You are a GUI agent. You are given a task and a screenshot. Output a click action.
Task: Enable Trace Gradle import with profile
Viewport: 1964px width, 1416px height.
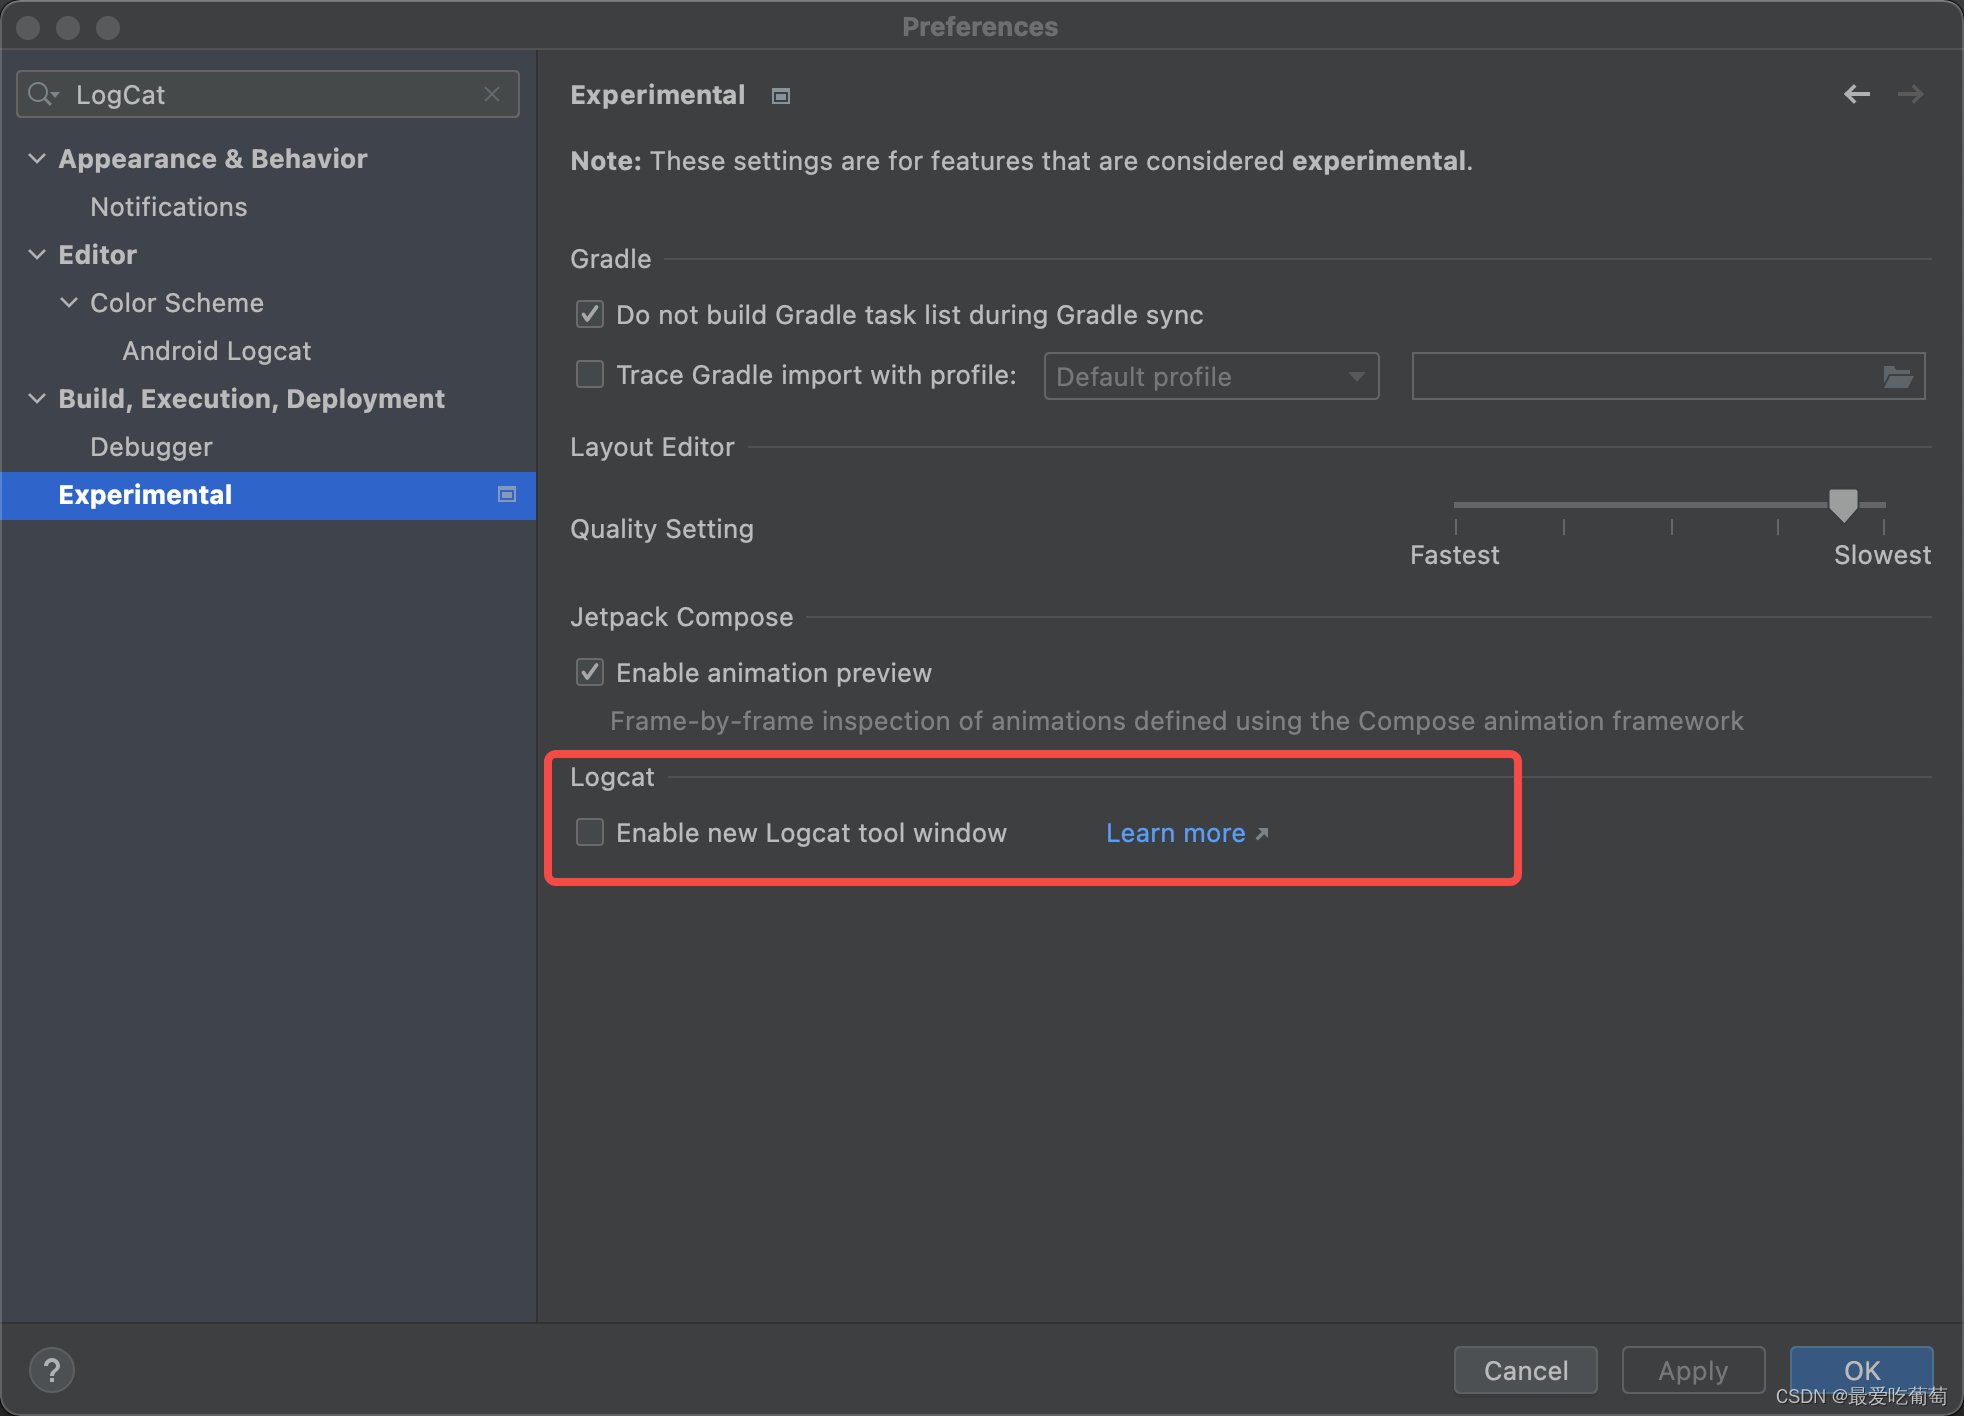point(592,375)
